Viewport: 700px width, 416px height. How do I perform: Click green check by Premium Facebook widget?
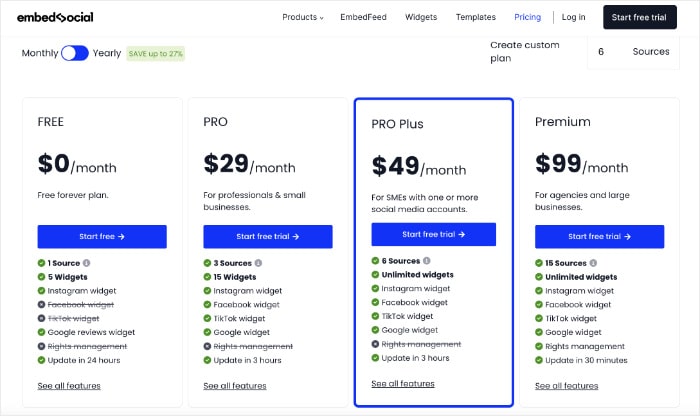tap(539, 304)
